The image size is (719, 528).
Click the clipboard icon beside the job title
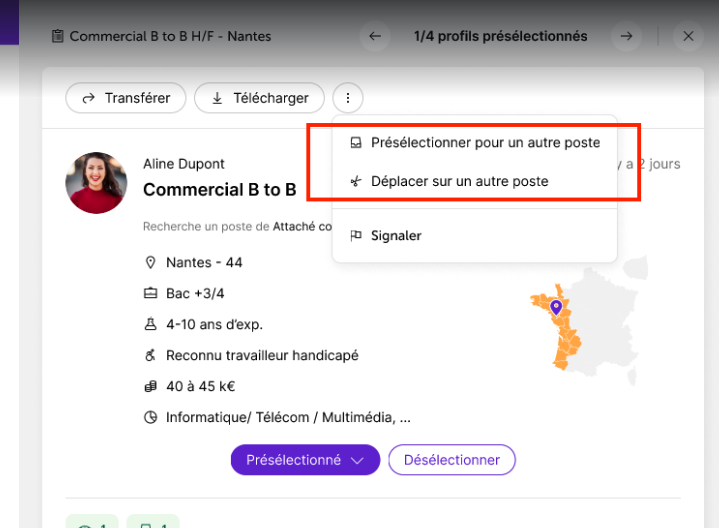tap(57, 36)
